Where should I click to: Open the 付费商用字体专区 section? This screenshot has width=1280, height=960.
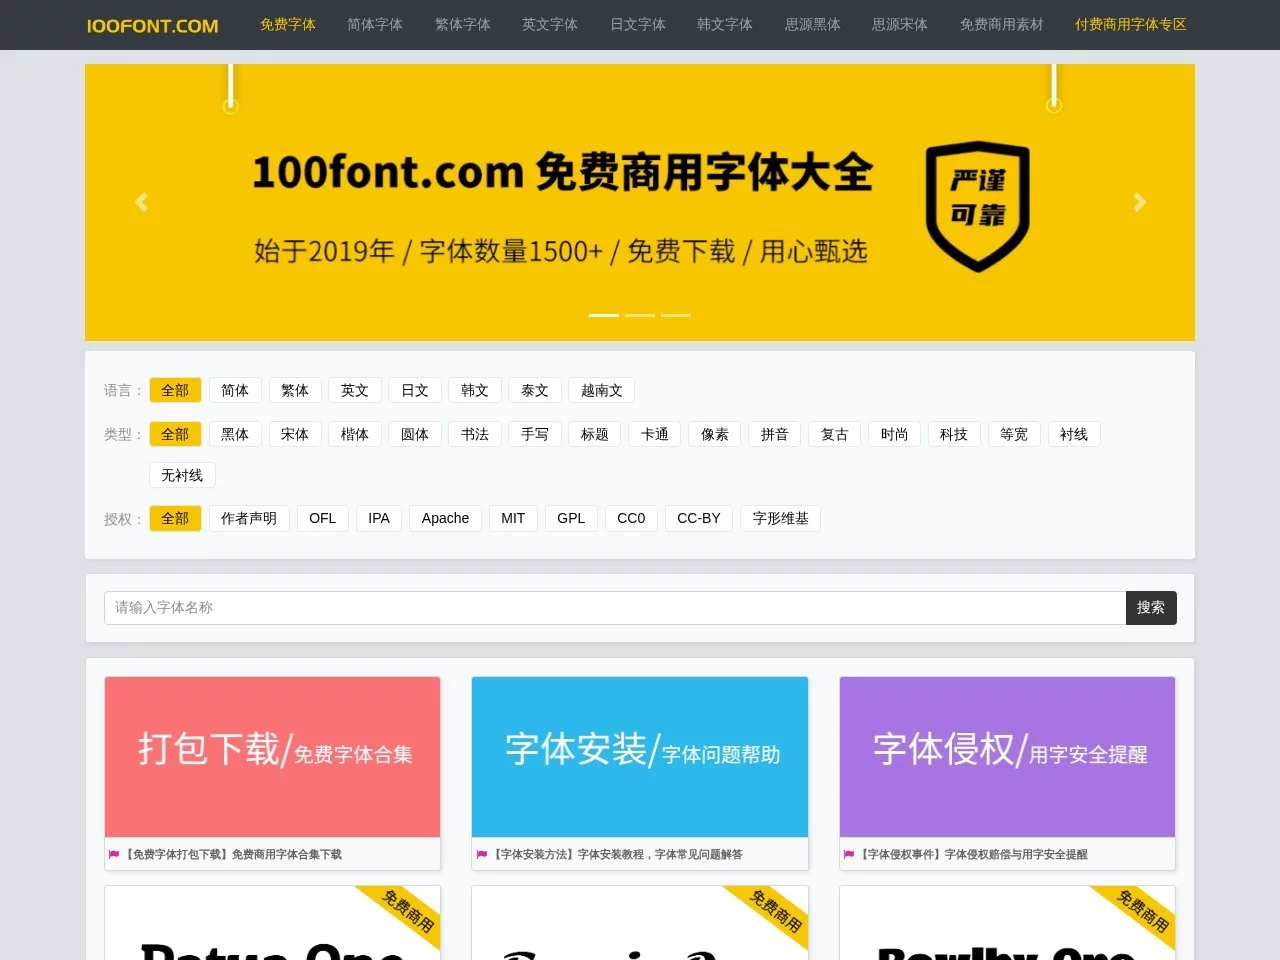1130,25
